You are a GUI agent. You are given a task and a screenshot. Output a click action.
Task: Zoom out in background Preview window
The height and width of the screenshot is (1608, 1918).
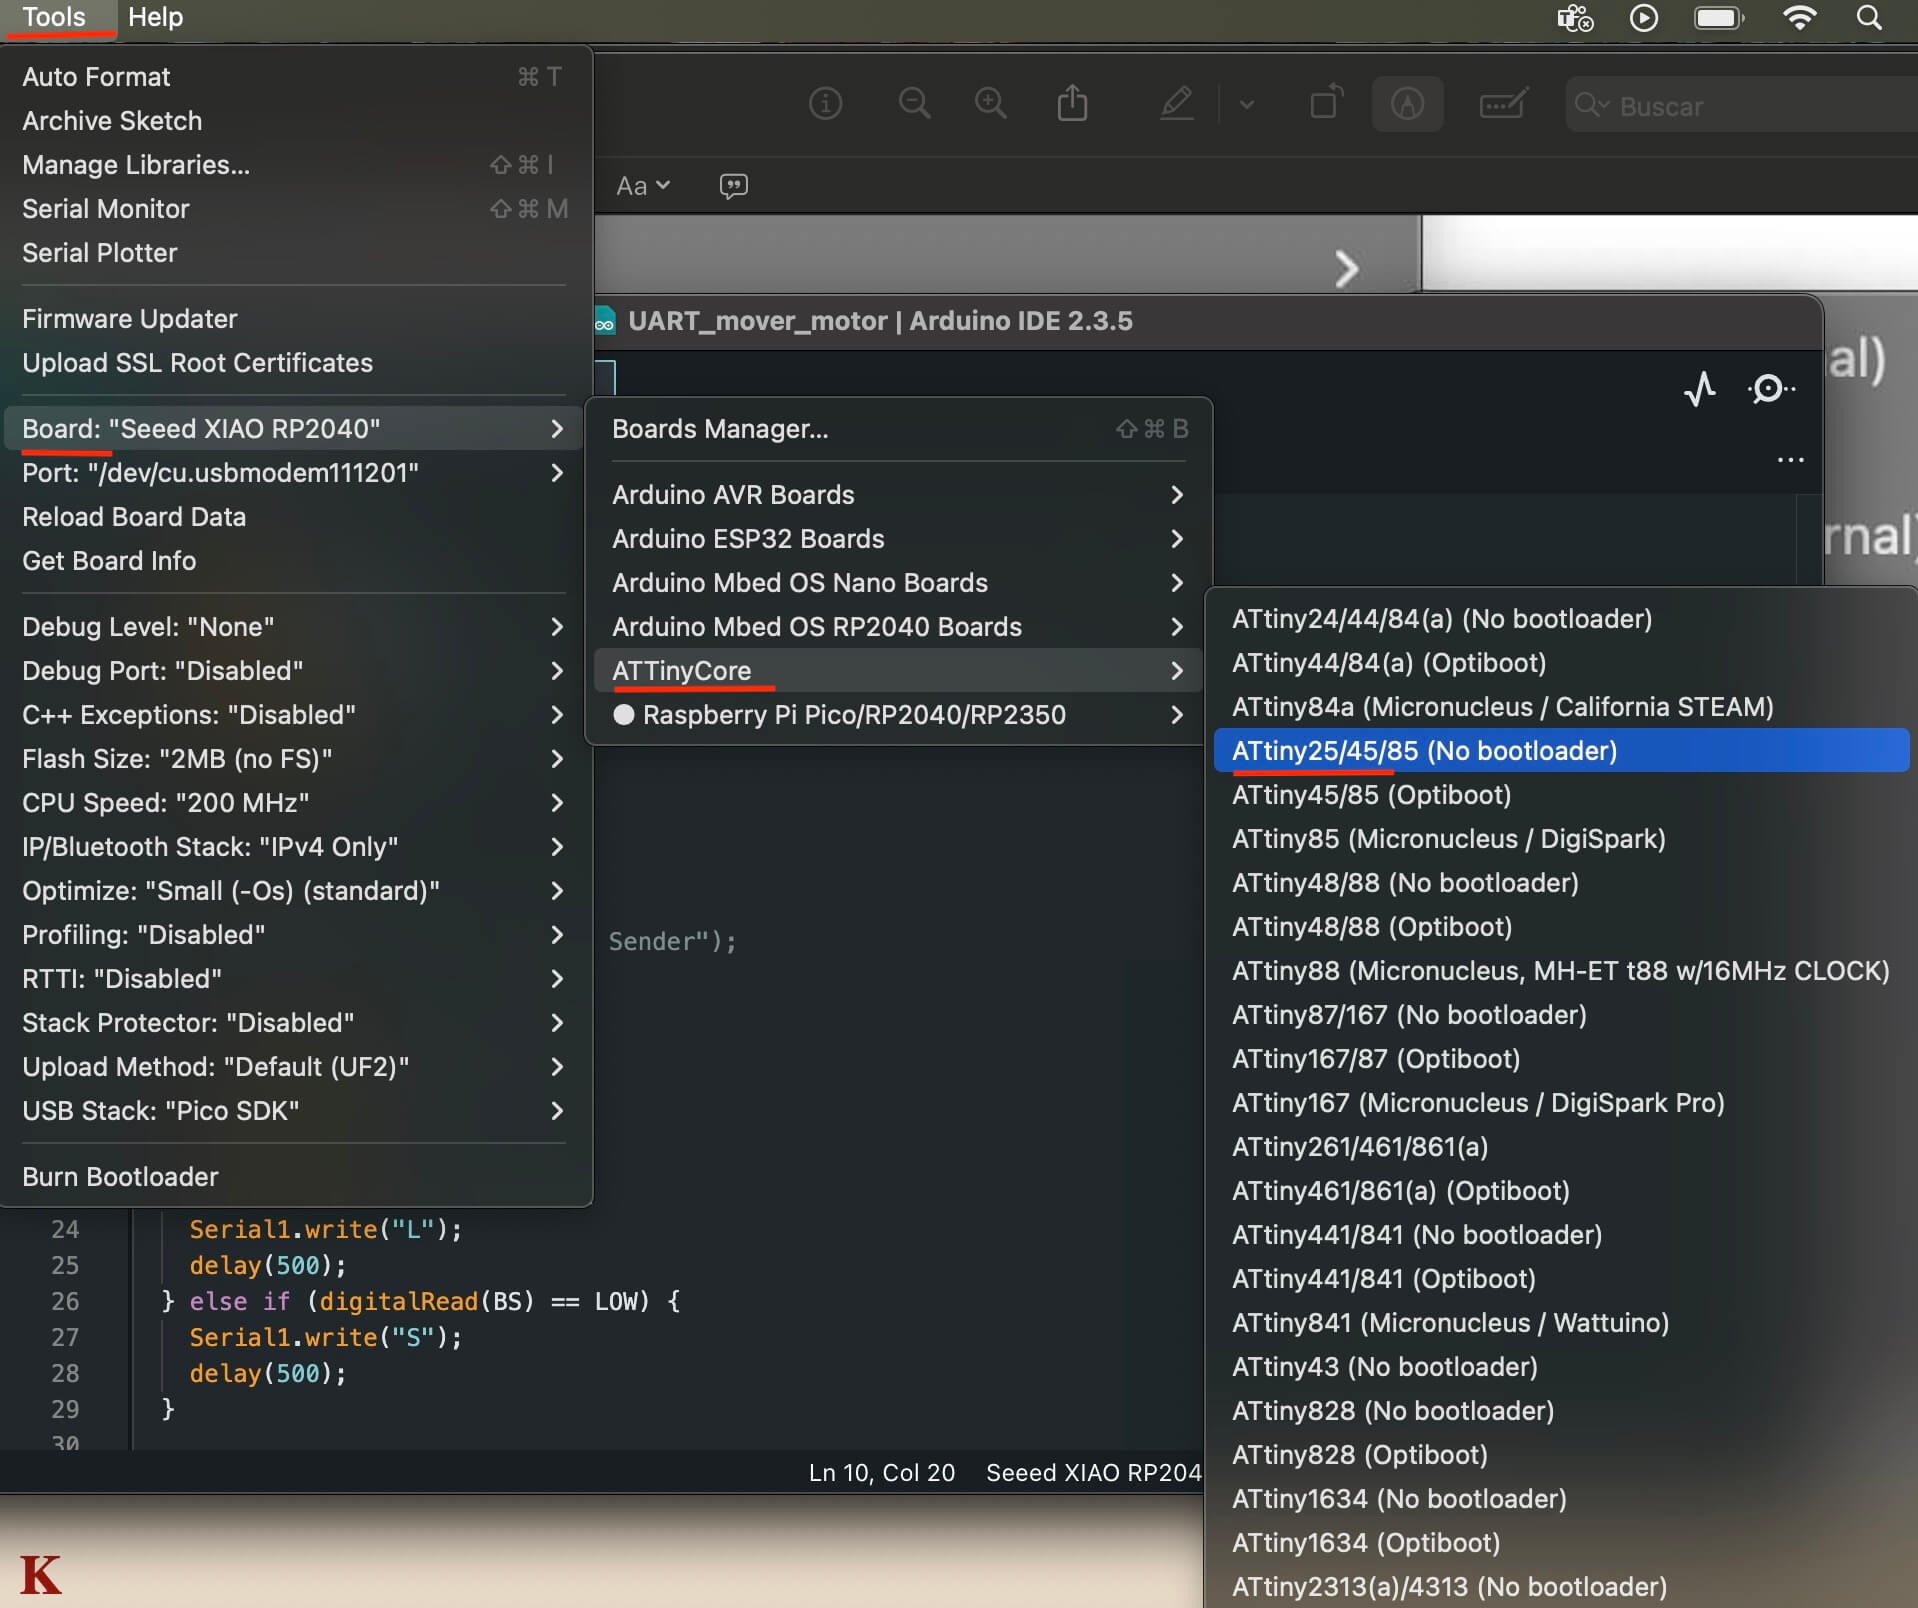coord(914,103)
